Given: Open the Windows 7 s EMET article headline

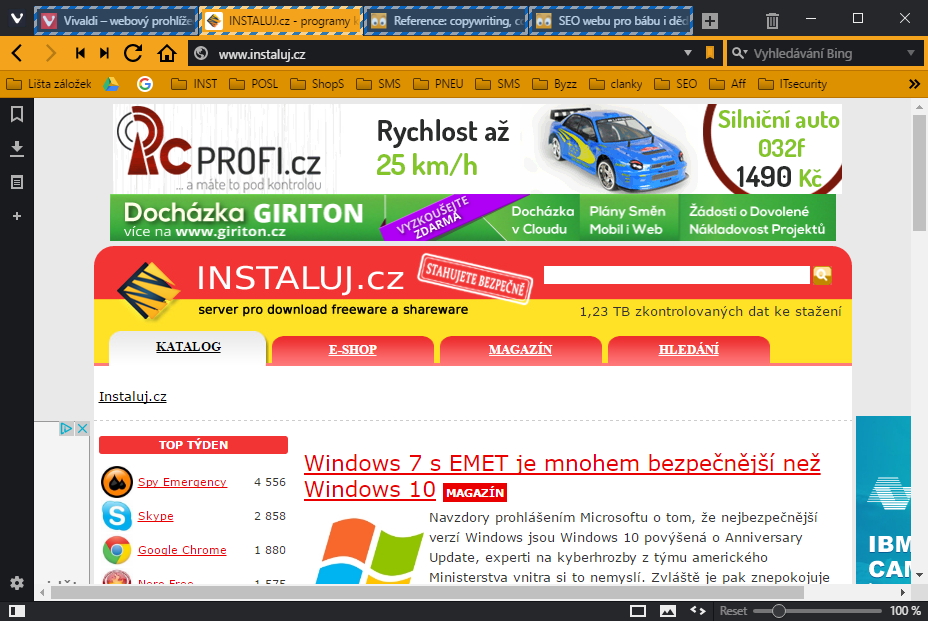Looking at the screenshot, I should click(x=562, y=477).
